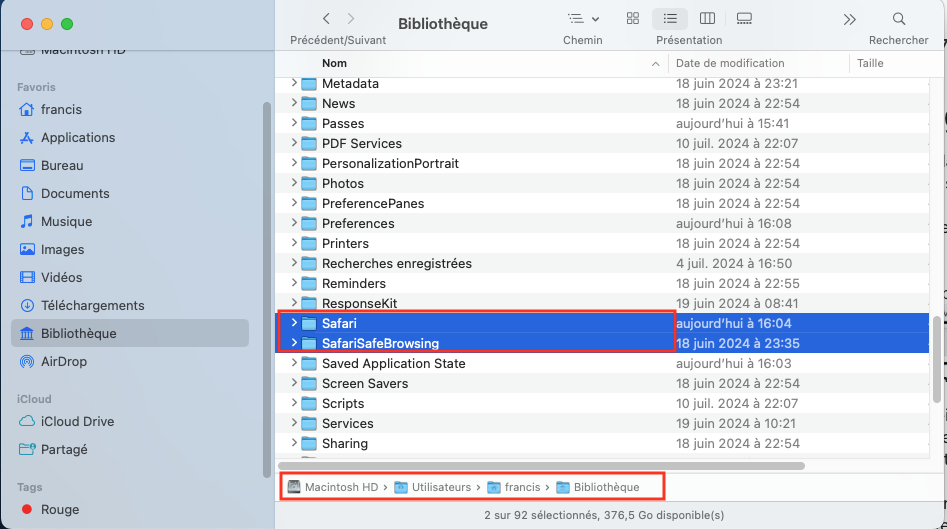Select Bibliothèque in sidebar
The width and height of the screenshot is (947, 529).
click(x=130, y=333)
